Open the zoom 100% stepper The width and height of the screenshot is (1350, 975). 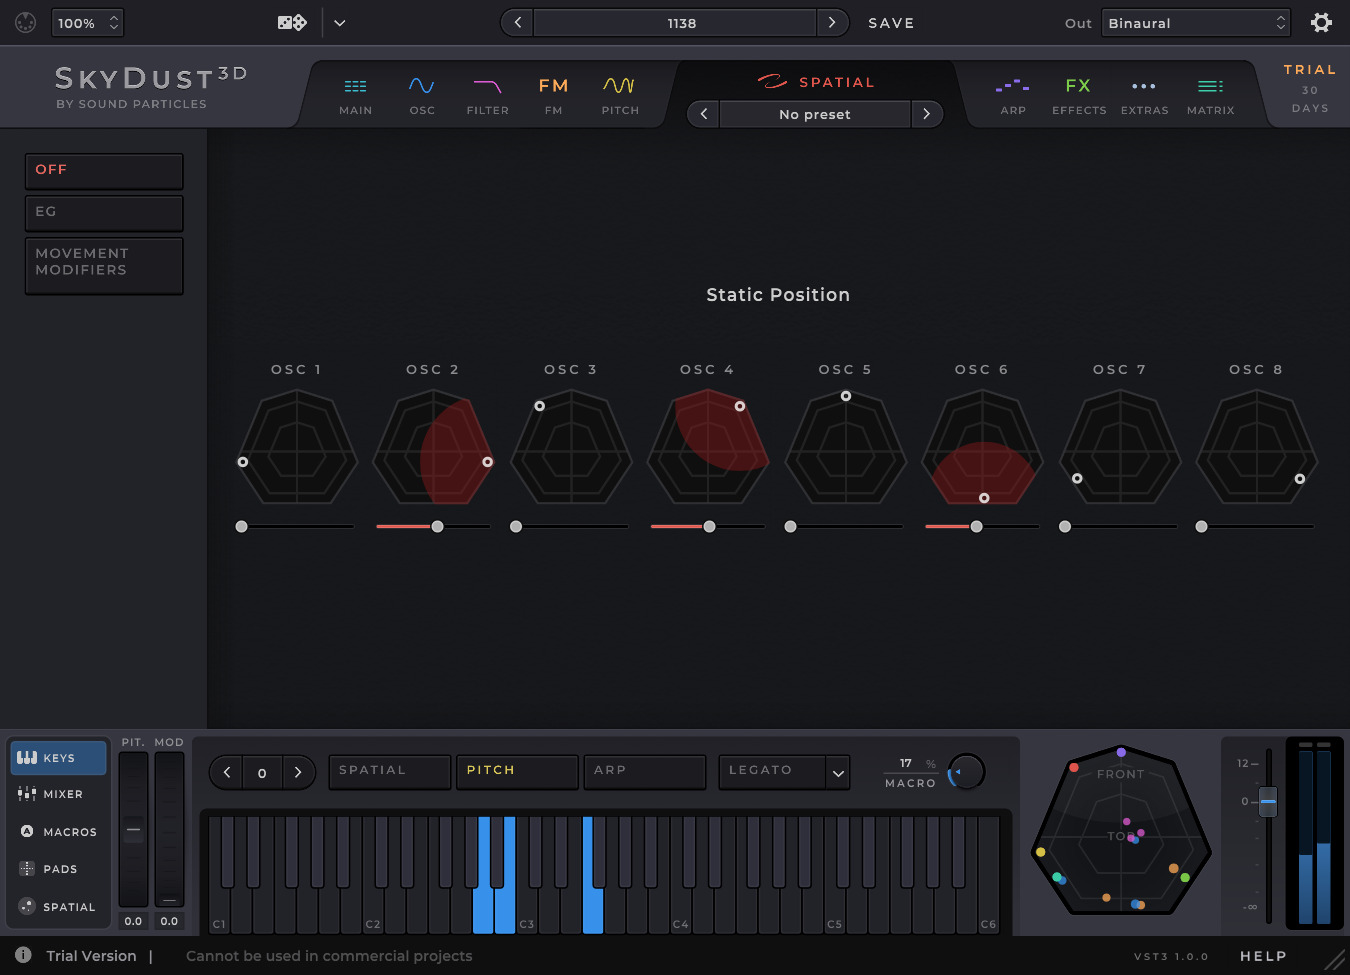87,23
